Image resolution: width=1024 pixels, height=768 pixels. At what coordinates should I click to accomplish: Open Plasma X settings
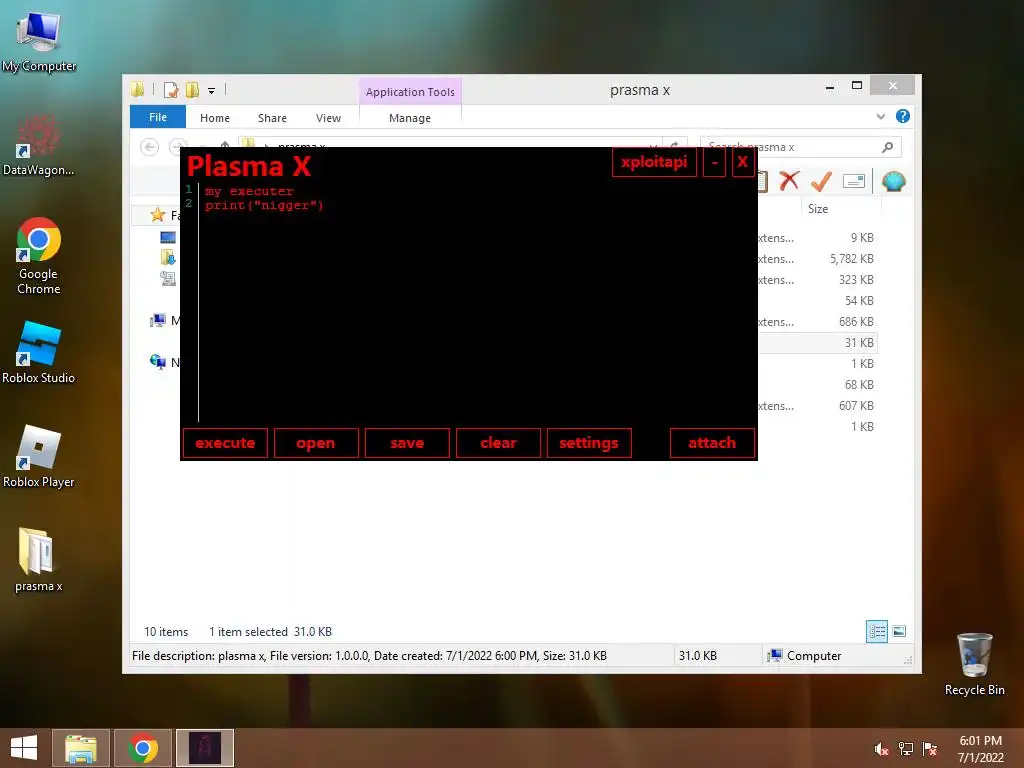tap(589, 443)
